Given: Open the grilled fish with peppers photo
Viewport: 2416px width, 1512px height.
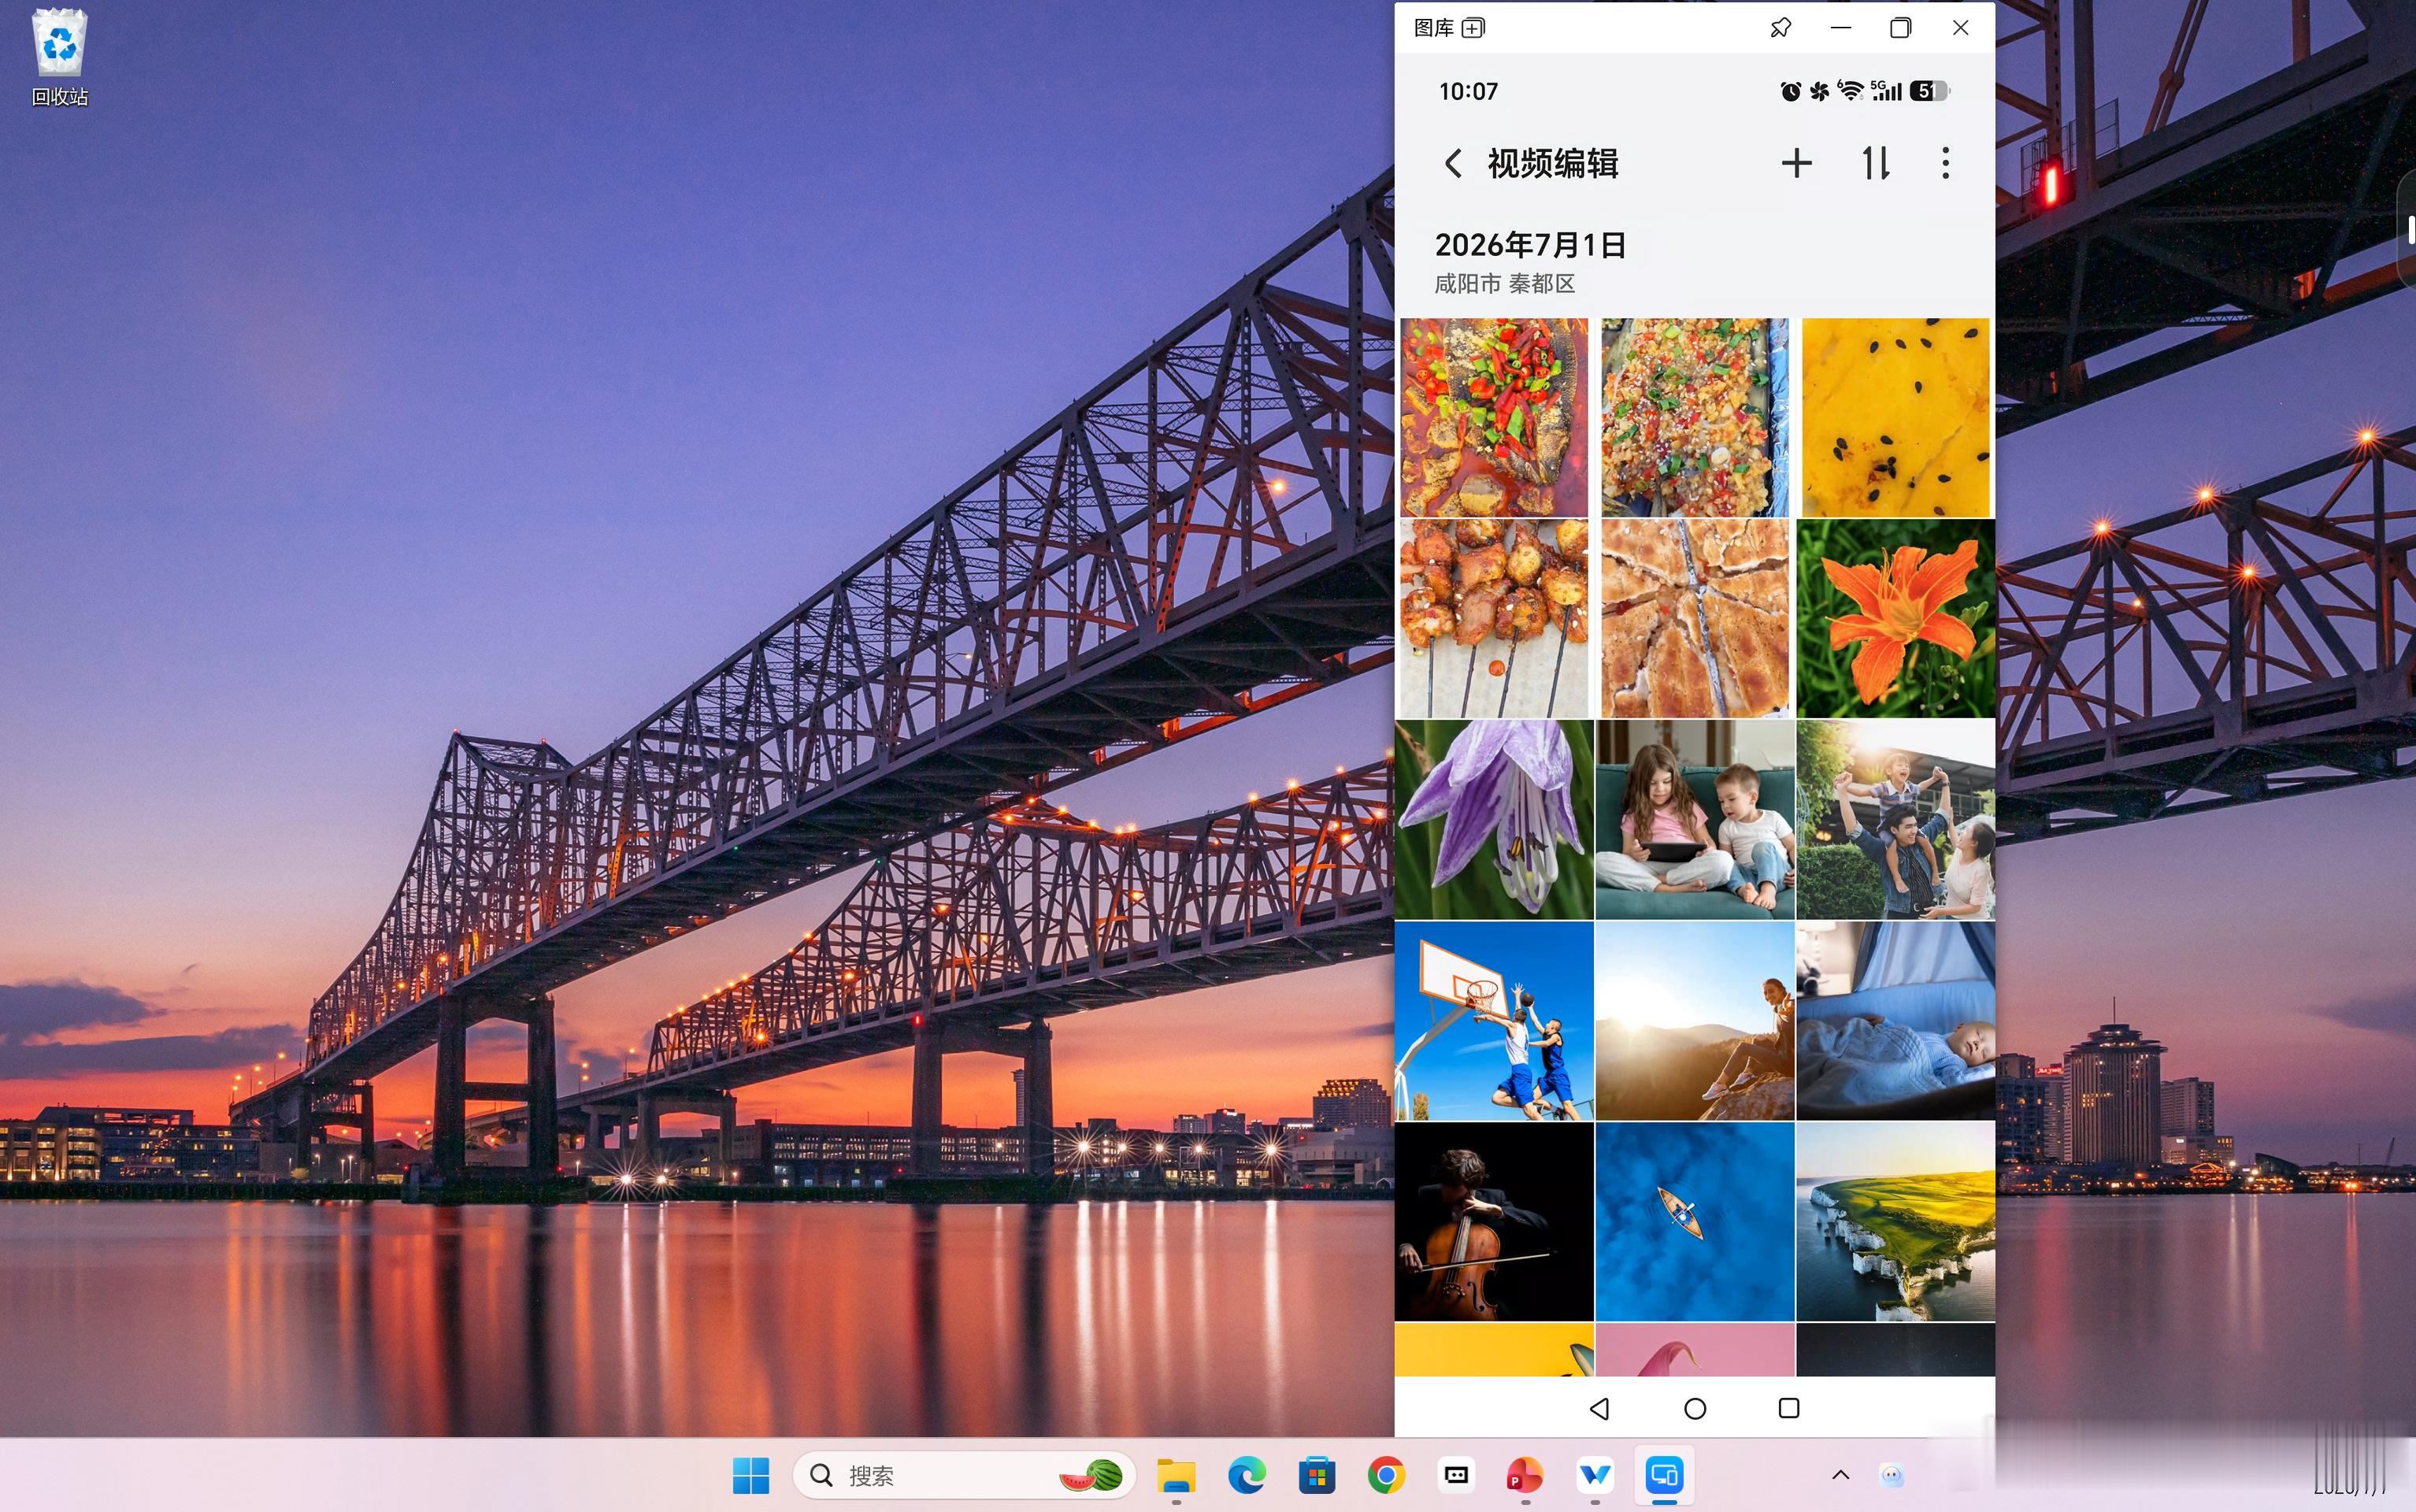Looking at the screenshot, I should (x=1494, y=418).
